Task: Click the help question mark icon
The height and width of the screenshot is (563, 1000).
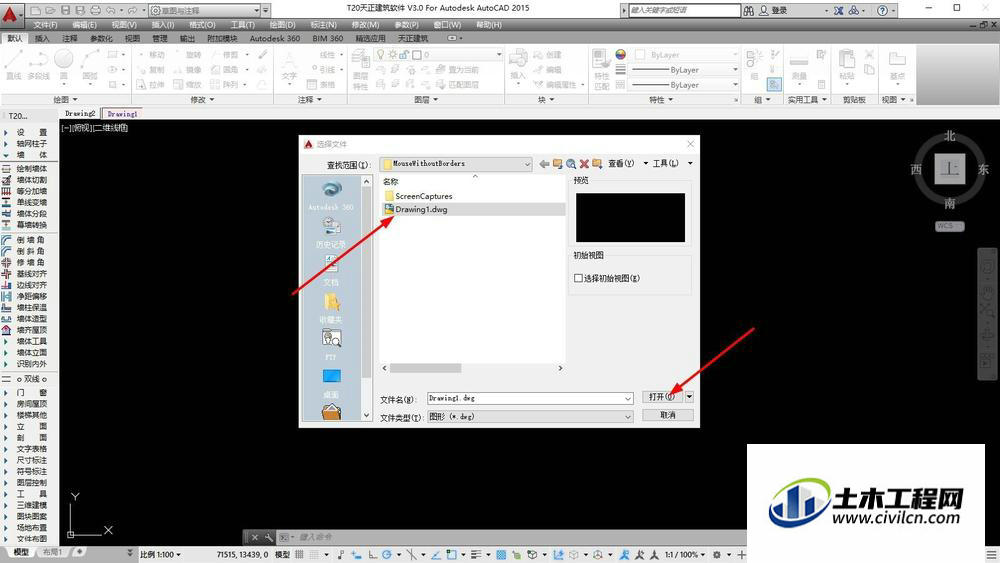Action: (x=882, y=10)
